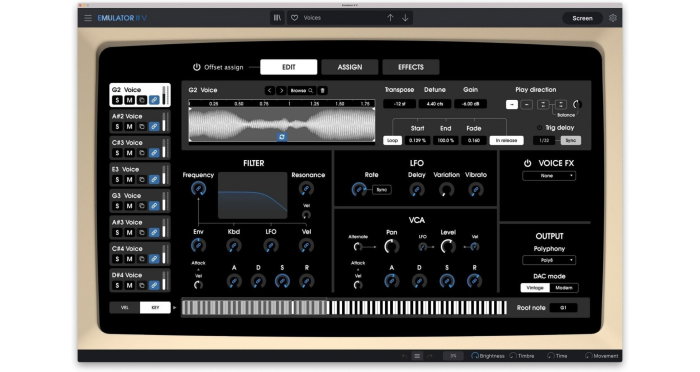
Task: Go to next sample with right chevron
Action: click(x=281, y=90)
